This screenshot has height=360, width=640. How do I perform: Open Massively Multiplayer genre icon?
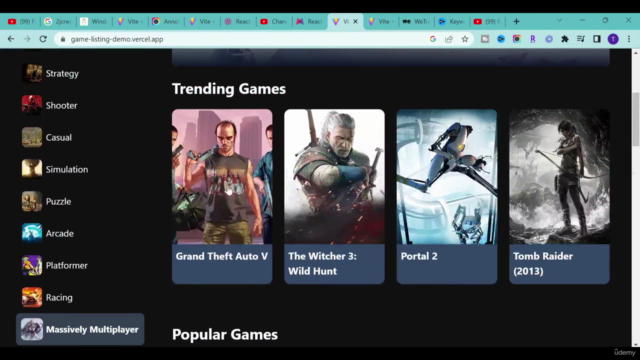tap(32, 329)
